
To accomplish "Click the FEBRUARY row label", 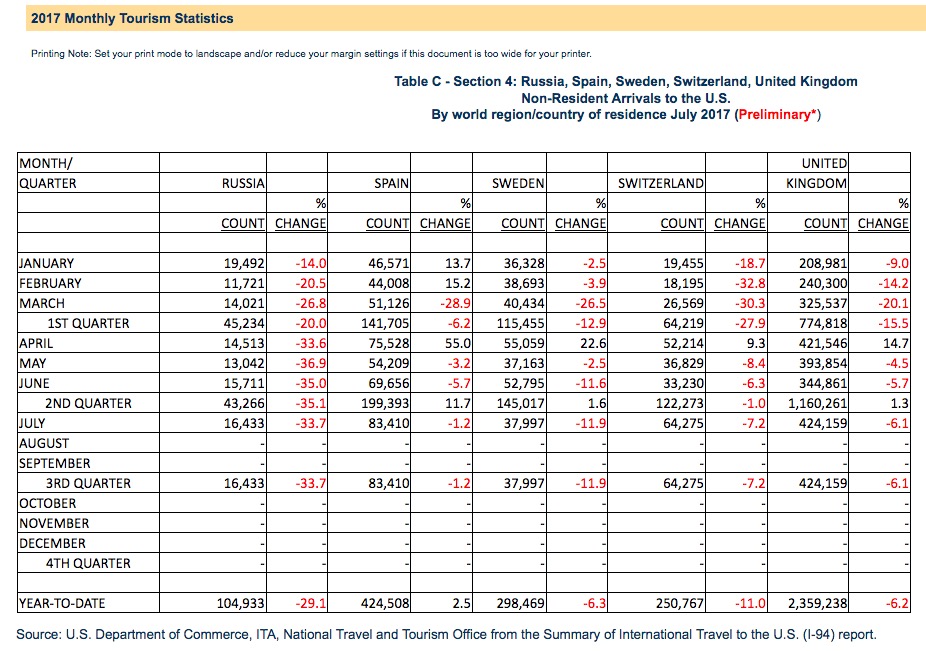I will 50,284.
